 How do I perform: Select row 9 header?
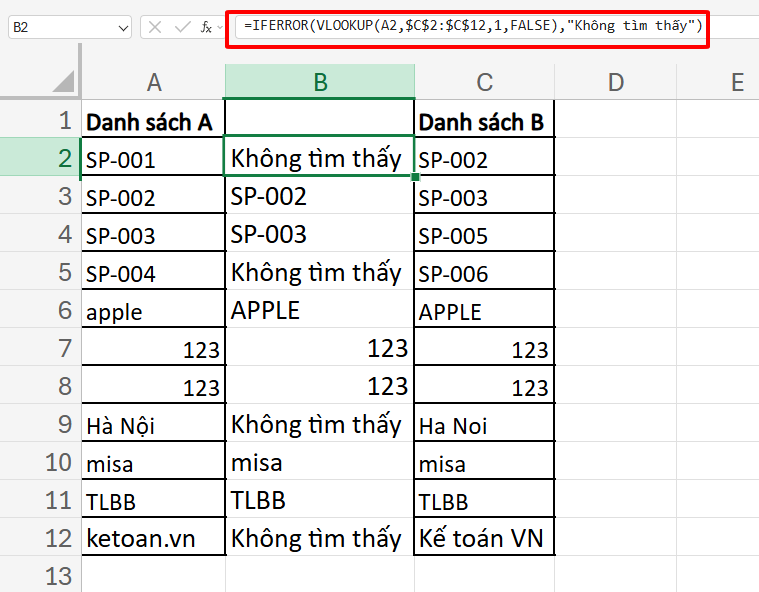pos(41,423)
